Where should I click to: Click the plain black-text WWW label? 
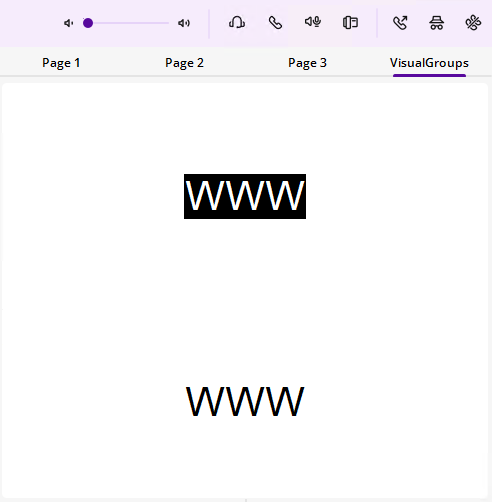point(245,401)
